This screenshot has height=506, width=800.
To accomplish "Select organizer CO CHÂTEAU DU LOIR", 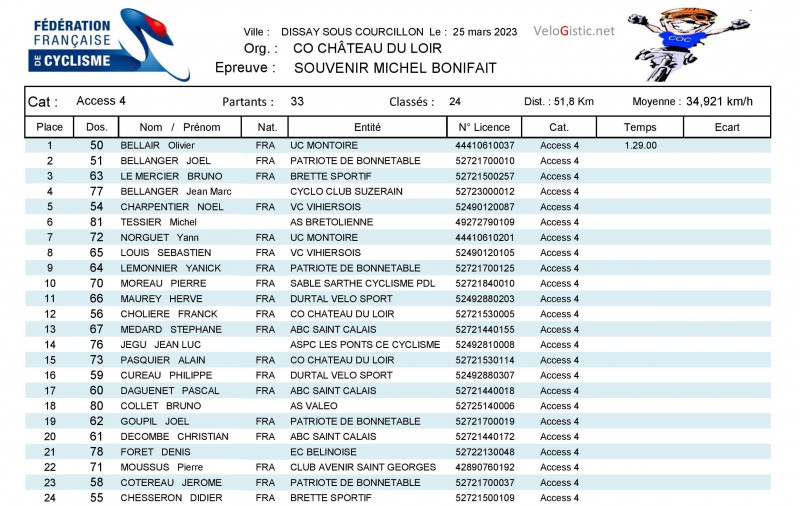I will pos(367,48).
